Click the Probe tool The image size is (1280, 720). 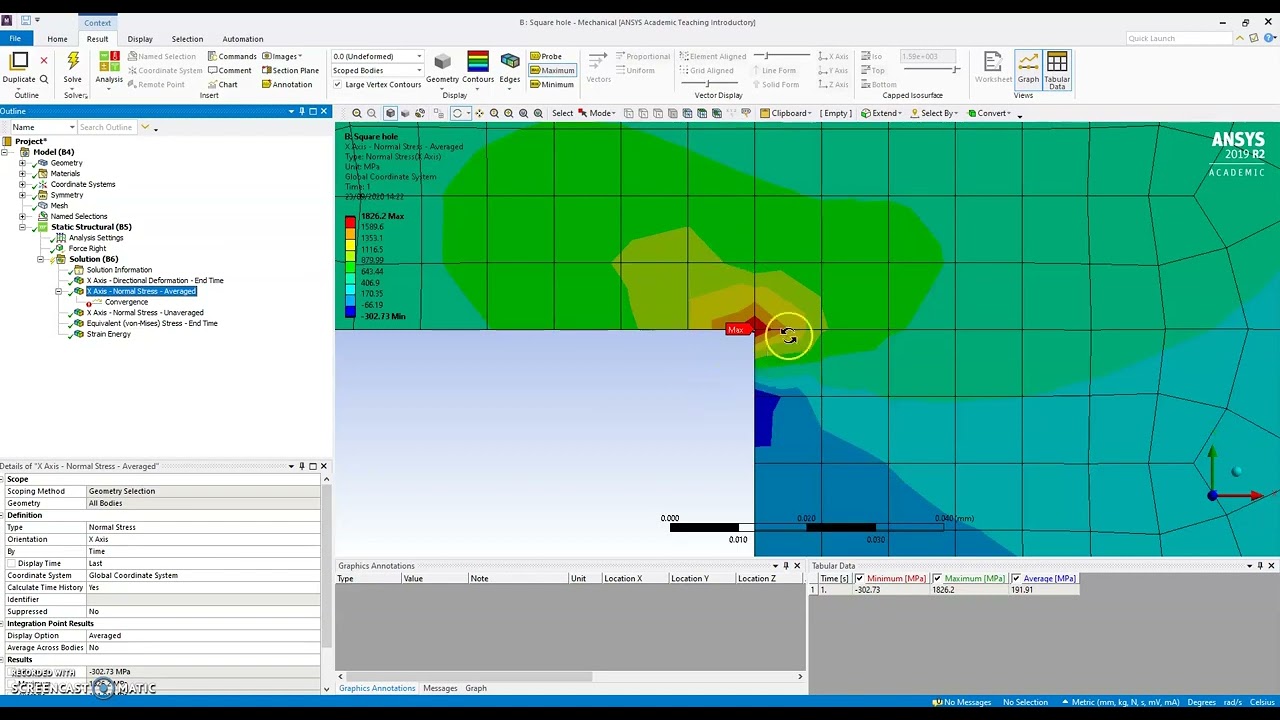pyautogui.click(x=546, y=56)
